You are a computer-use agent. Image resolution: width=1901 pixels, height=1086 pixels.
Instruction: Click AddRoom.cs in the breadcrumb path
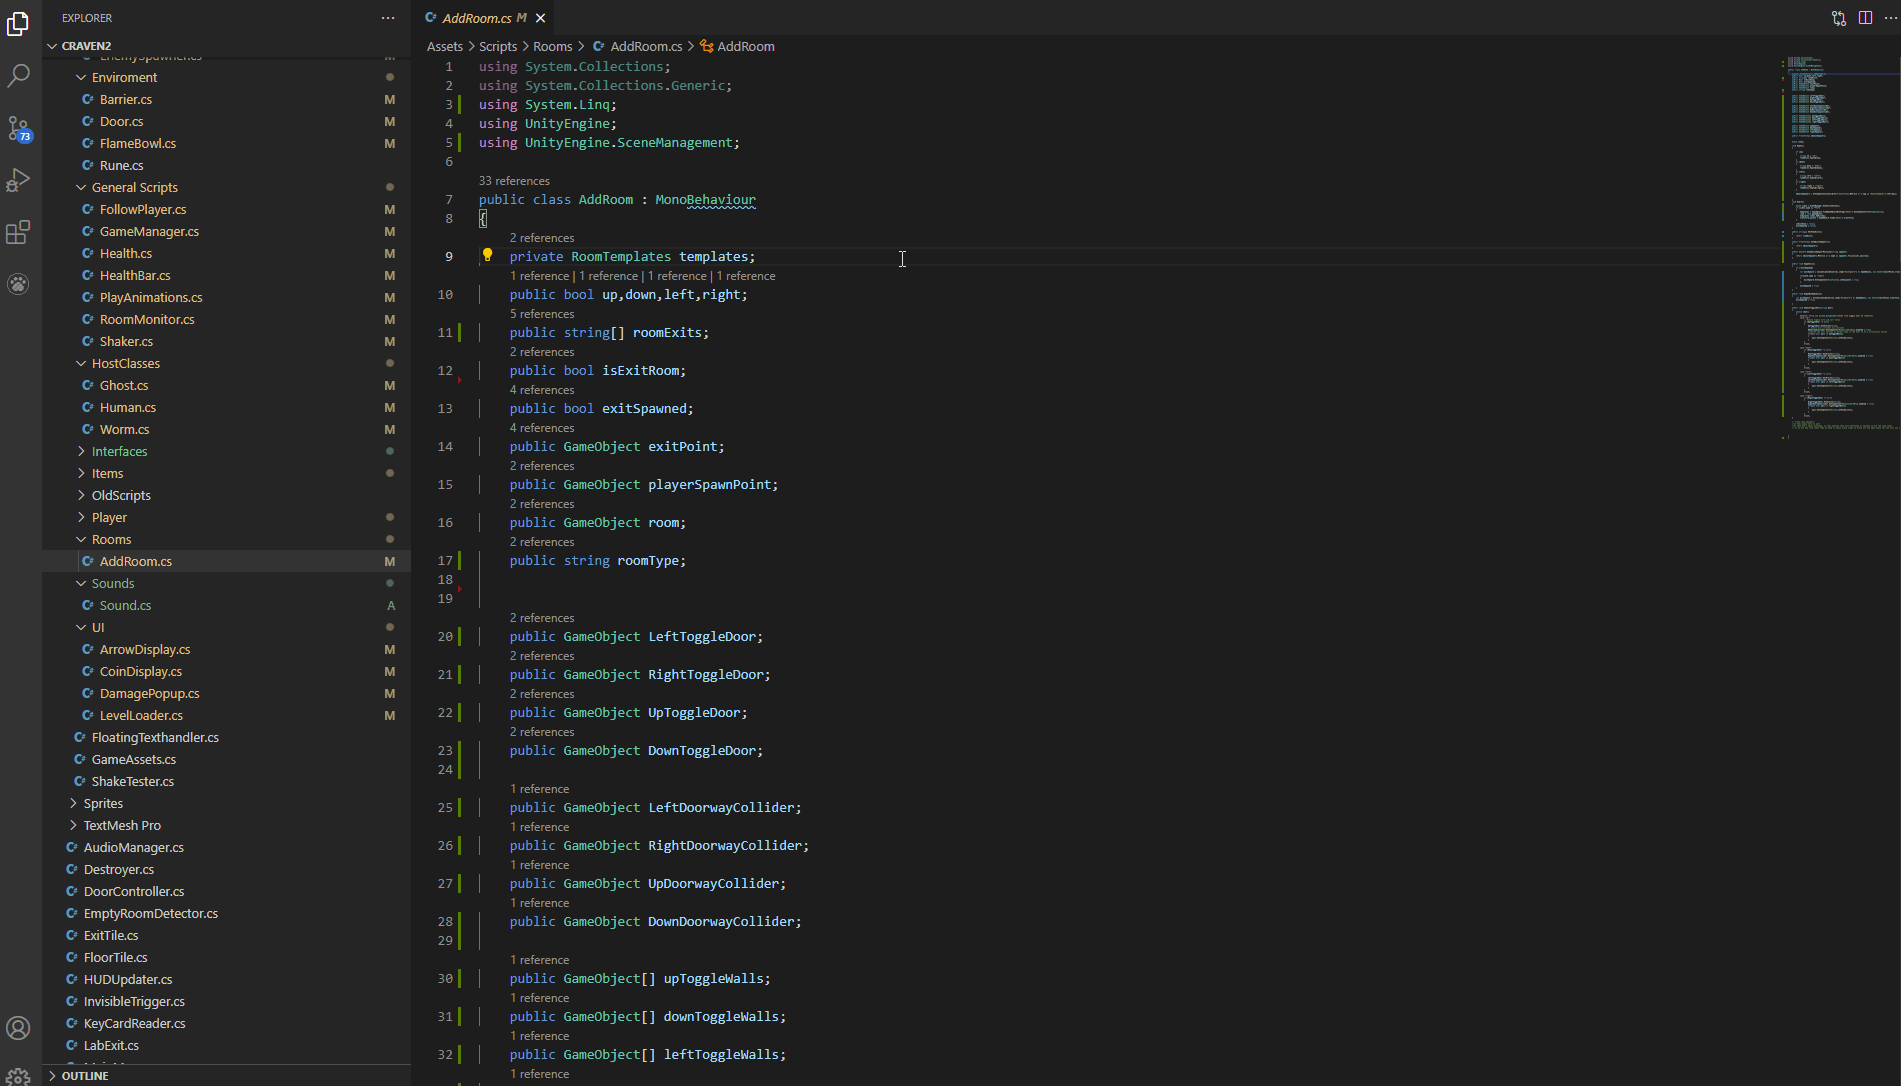coord(646,46)
